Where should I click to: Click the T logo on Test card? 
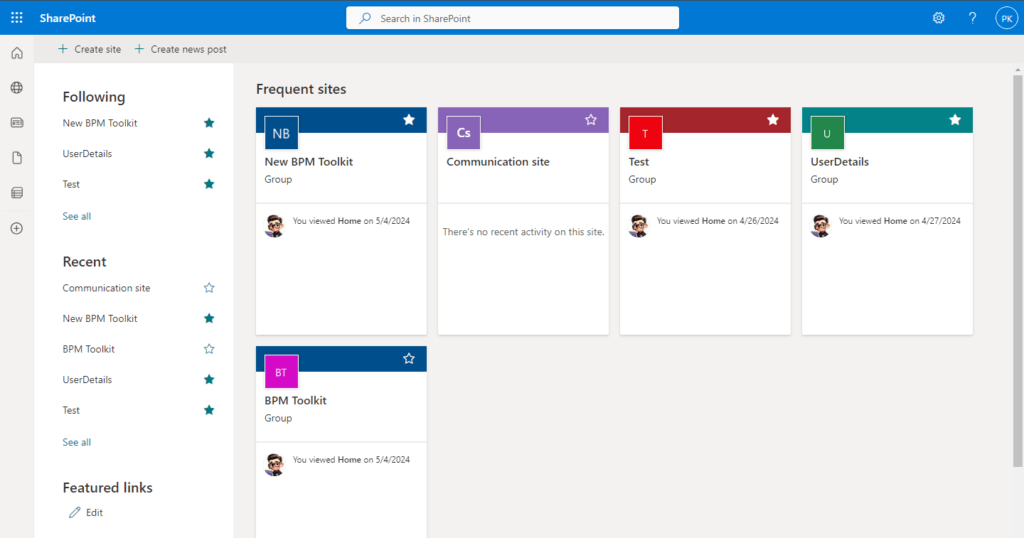click(x=645, y=133)
